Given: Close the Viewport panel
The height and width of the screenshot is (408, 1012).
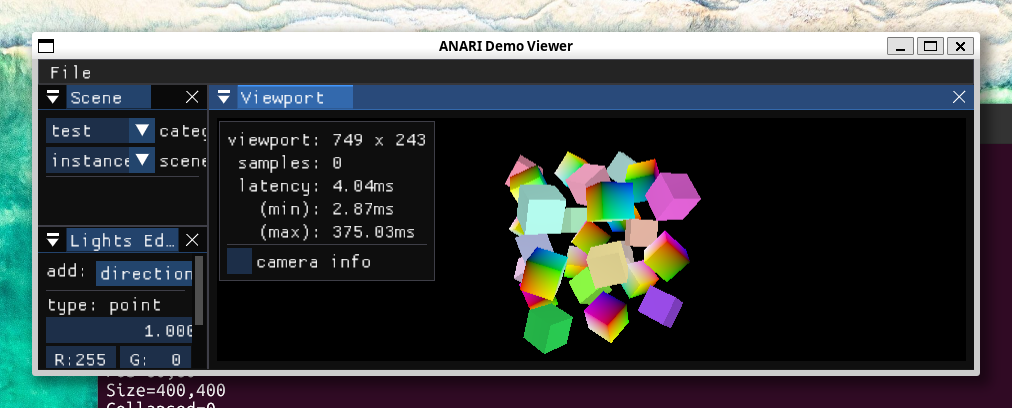Looking at the screenshot, I should click(958, 97).
